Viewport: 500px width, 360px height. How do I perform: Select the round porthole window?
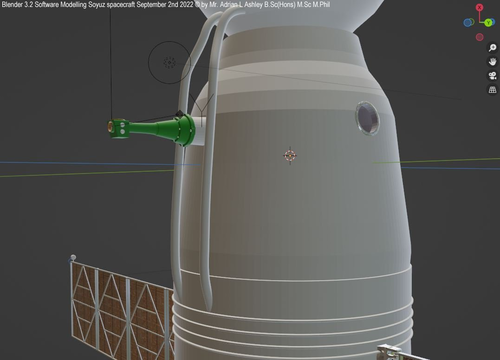367,118
